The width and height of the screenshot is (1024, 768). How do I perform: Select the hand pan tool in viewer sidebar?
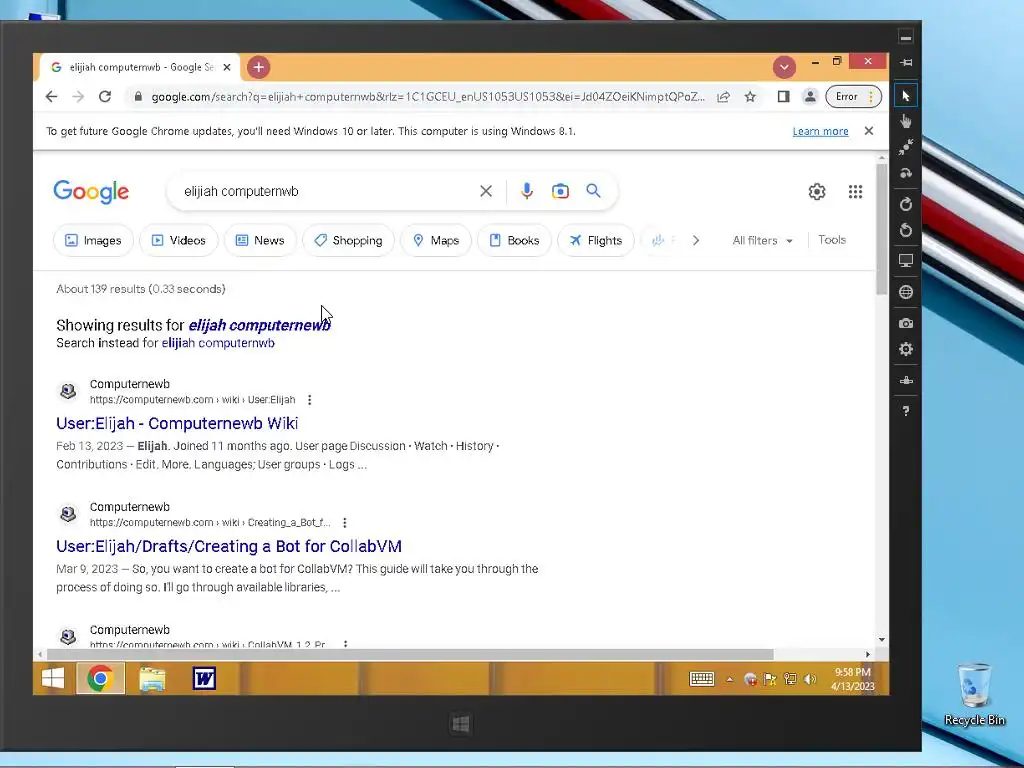click(x=906, y=121)
